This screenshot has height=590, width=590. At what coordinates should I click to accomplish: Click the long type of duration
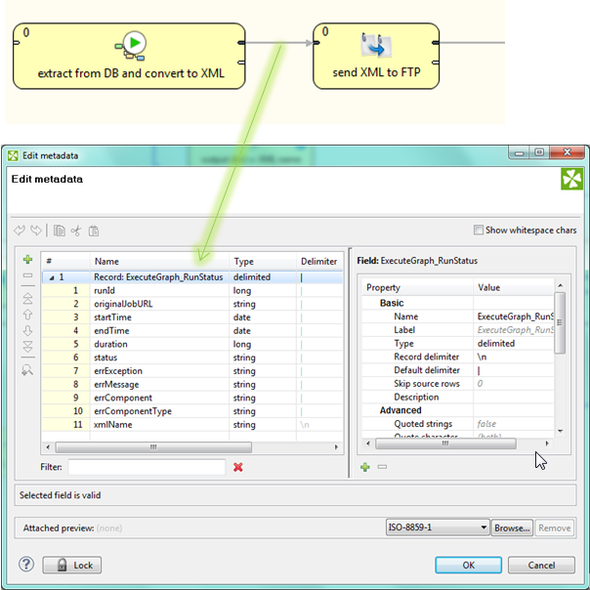click(x=242, y=344)
